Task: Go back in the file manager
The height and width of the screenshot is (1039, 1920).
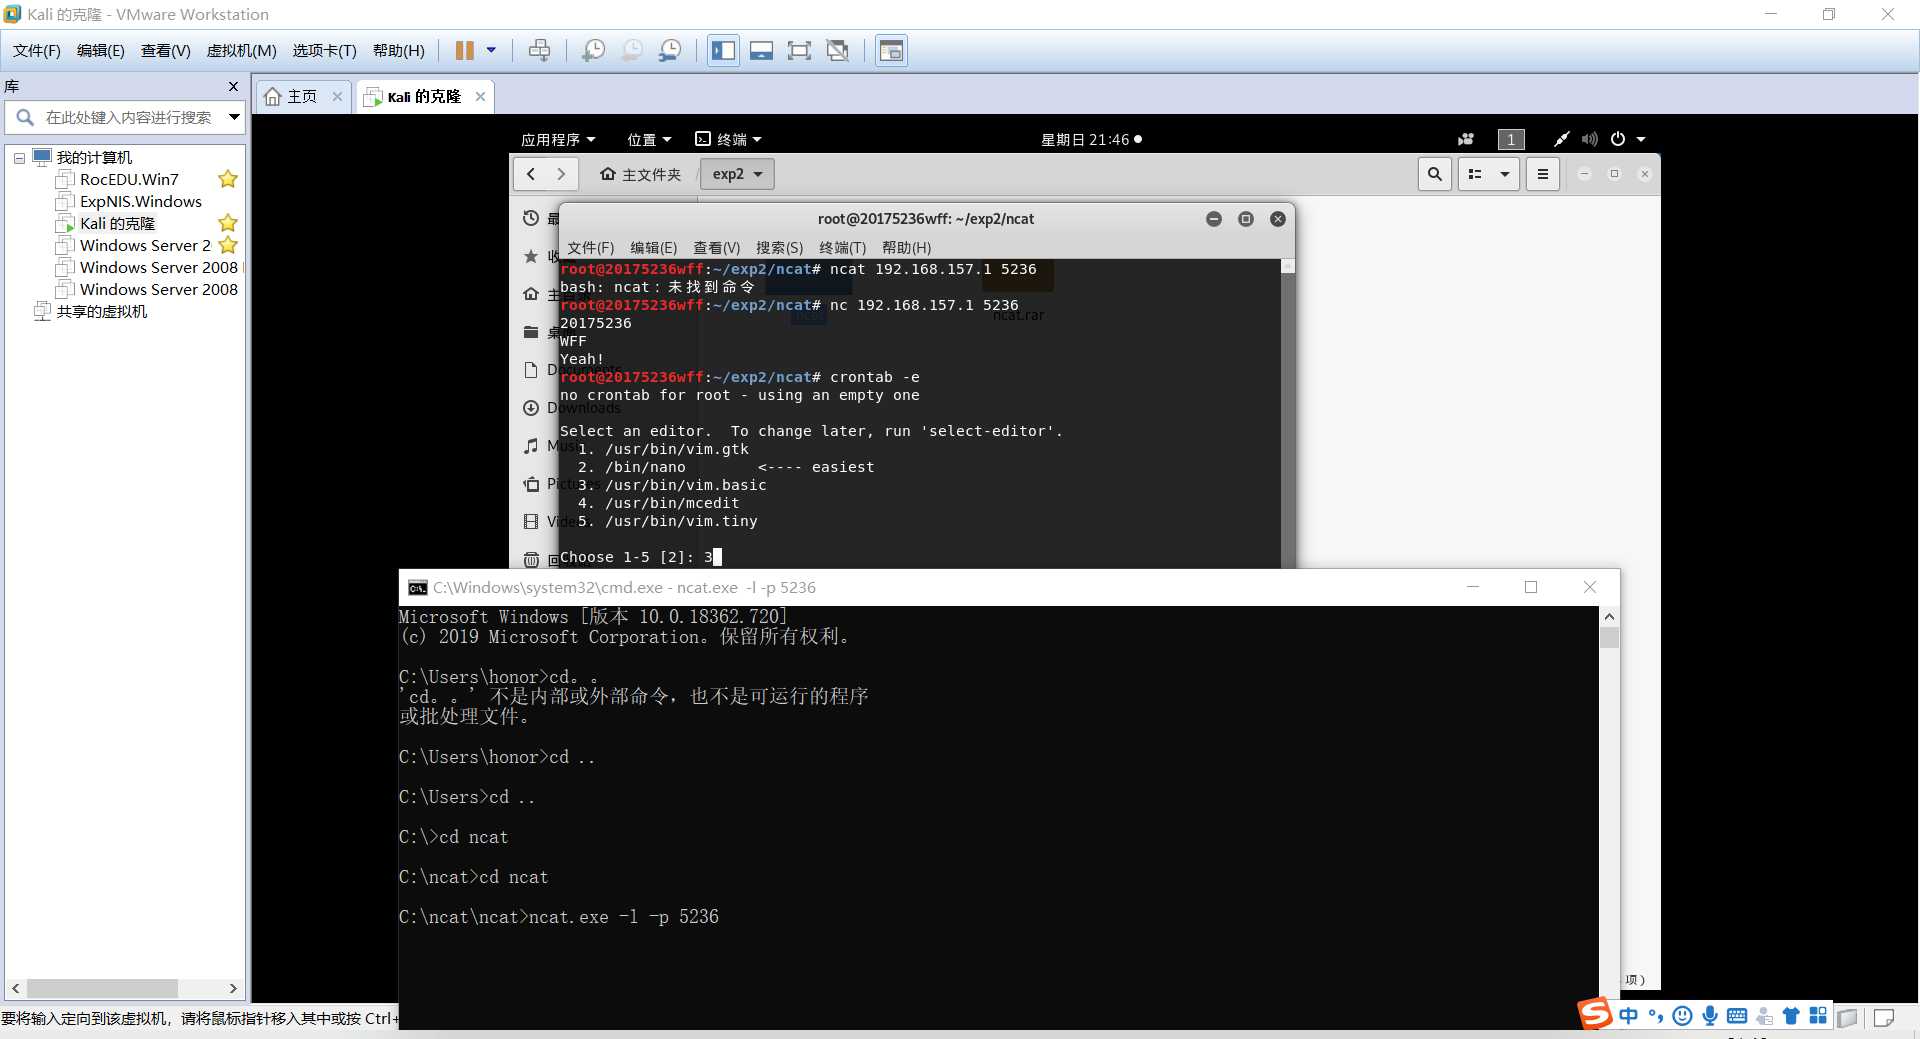Action: (x=531, y=174)
